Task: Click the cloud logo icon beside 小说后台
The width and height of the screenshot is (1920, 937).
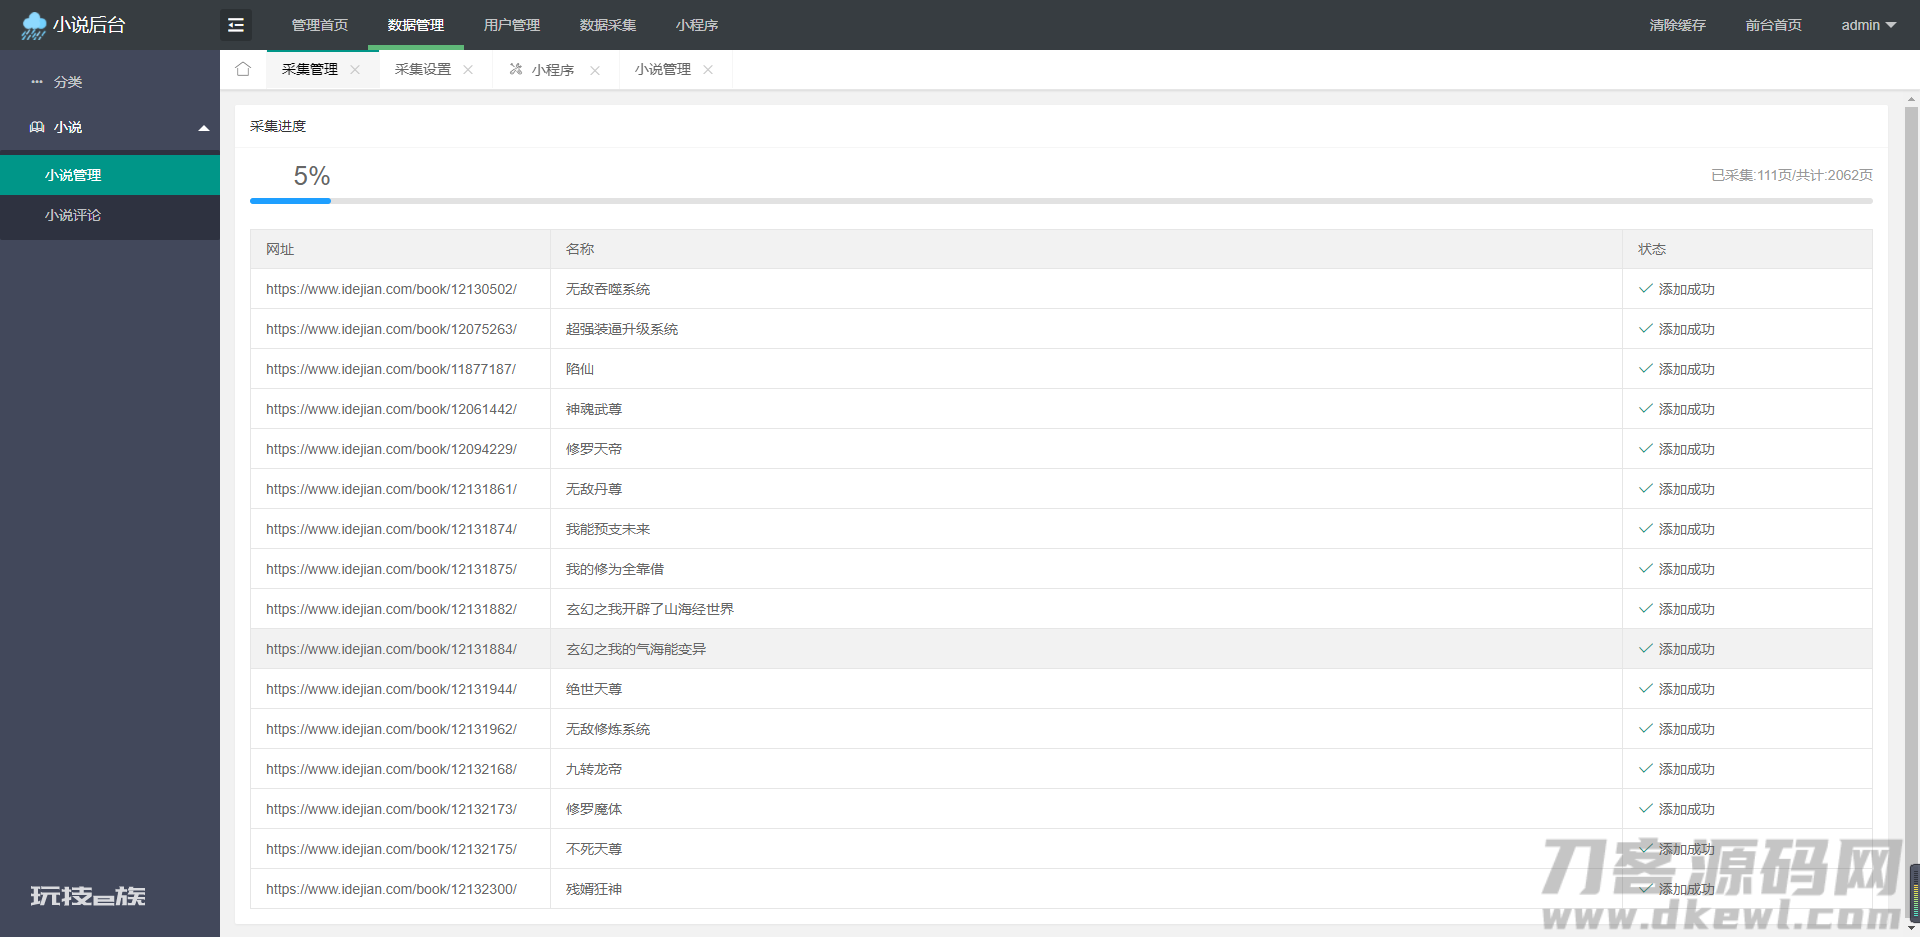Action: pos(34,25)
